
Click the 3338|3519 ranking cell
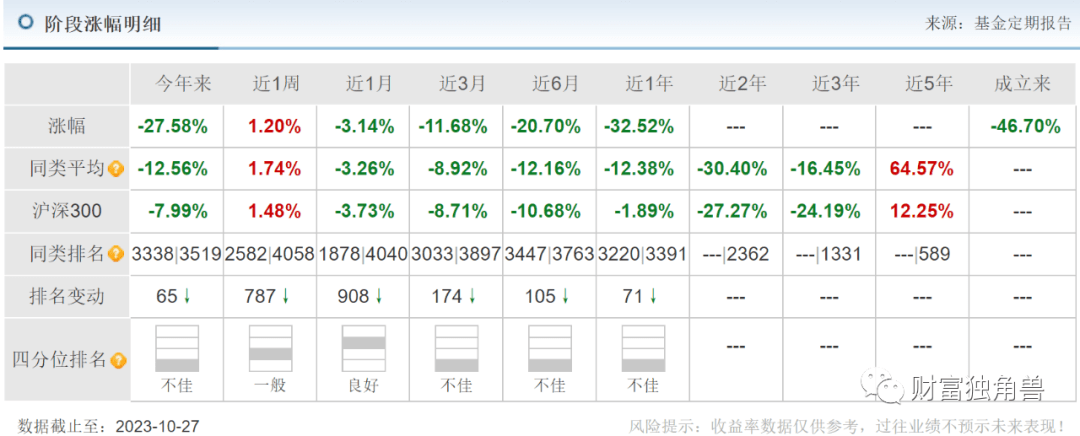pos(176,254)
